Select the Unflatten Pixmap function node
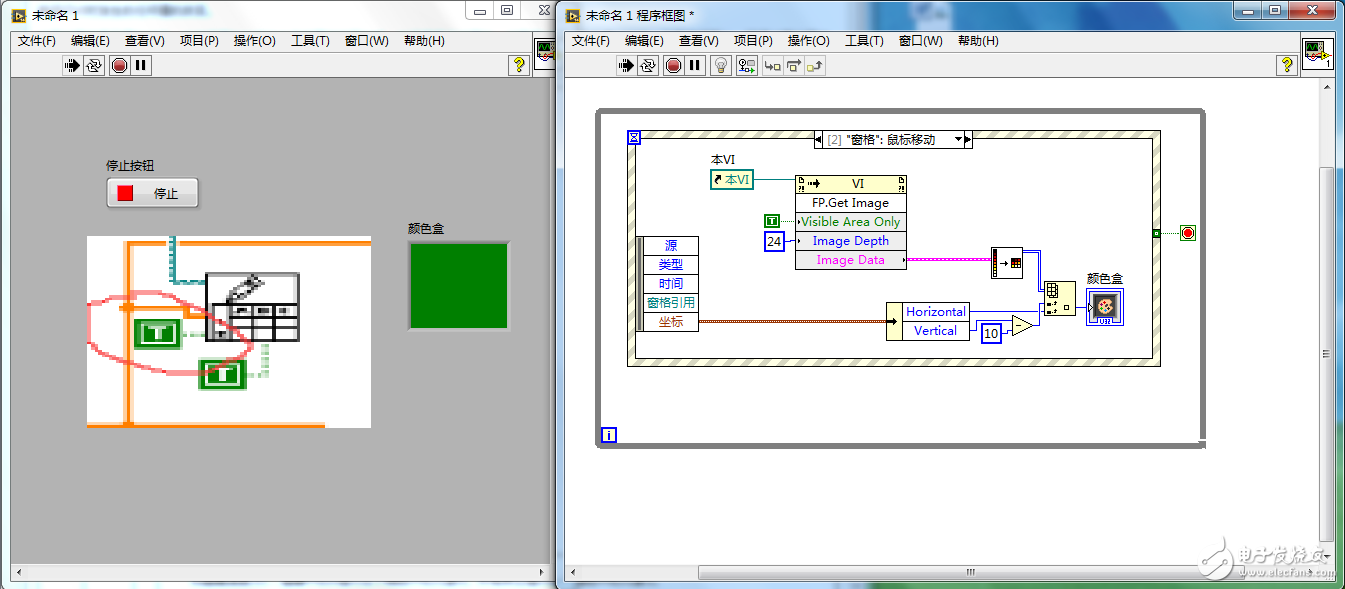The width and height of the screenshot is (1345, 589). [1006, 262]
